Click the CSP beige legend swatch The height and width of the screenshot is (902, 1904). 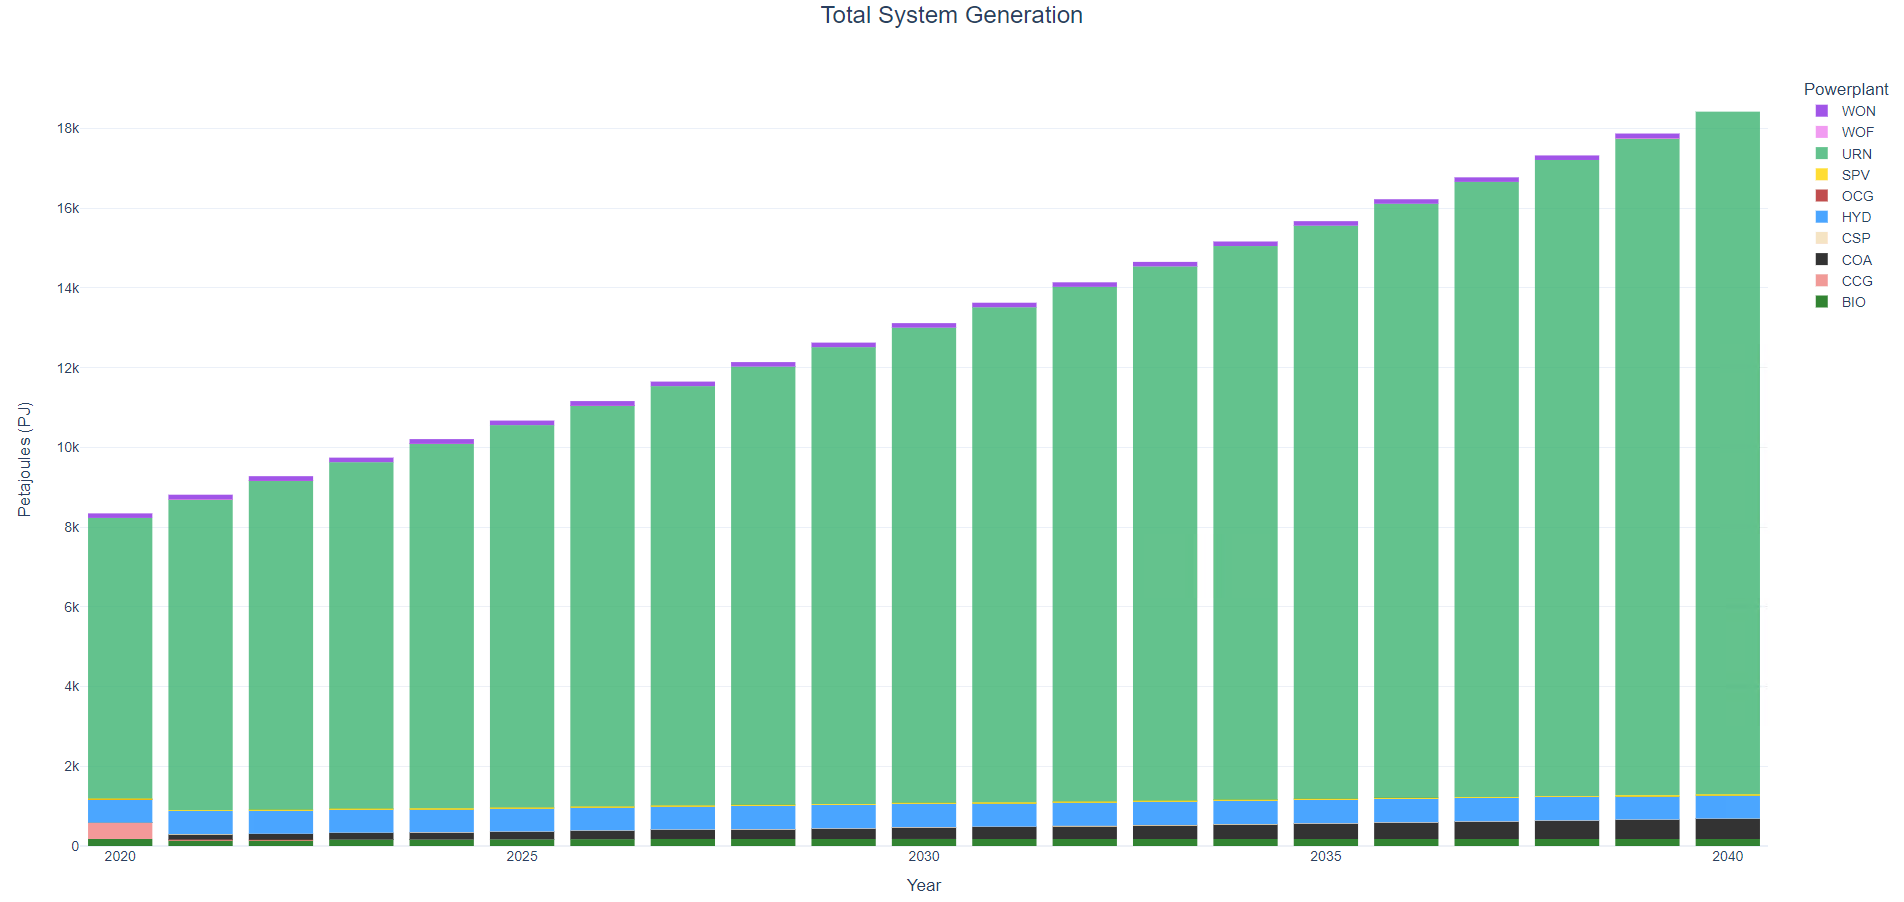[x=1822, y=238]
